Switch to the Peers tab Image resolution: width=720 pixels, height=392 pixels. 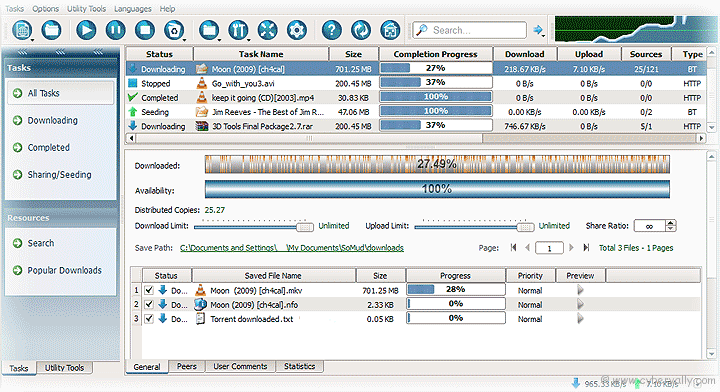click(x=186, y=366)
